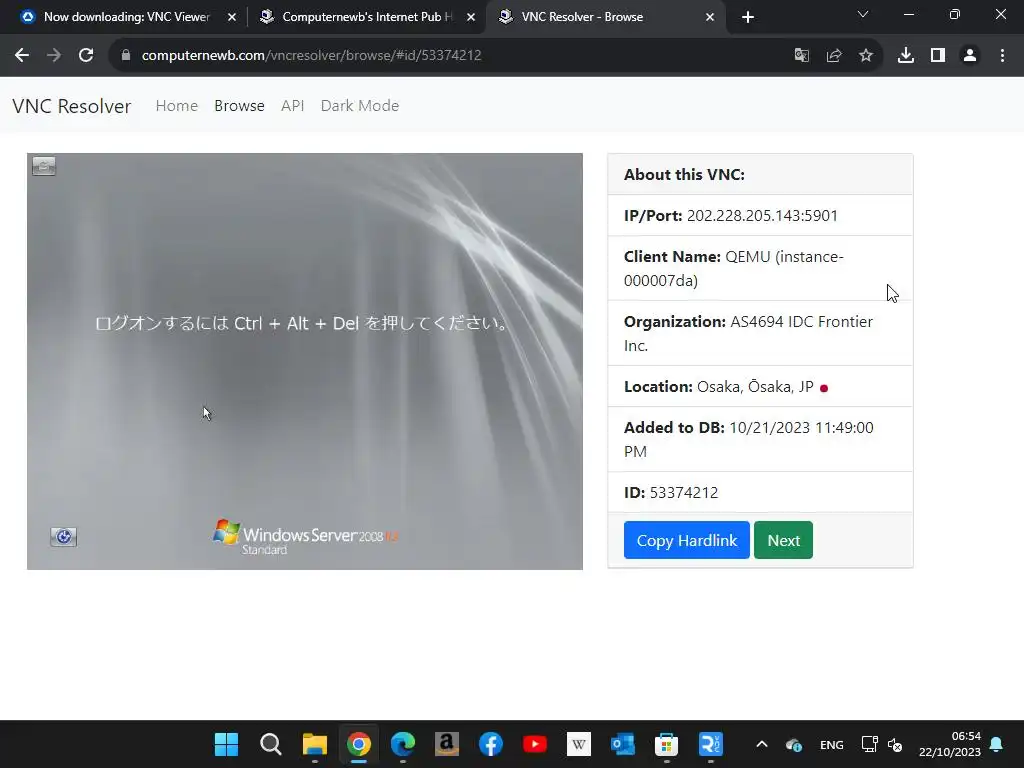Open the Browse nav link
This screenshot has height=768, width=1024.
pos(239,106)
